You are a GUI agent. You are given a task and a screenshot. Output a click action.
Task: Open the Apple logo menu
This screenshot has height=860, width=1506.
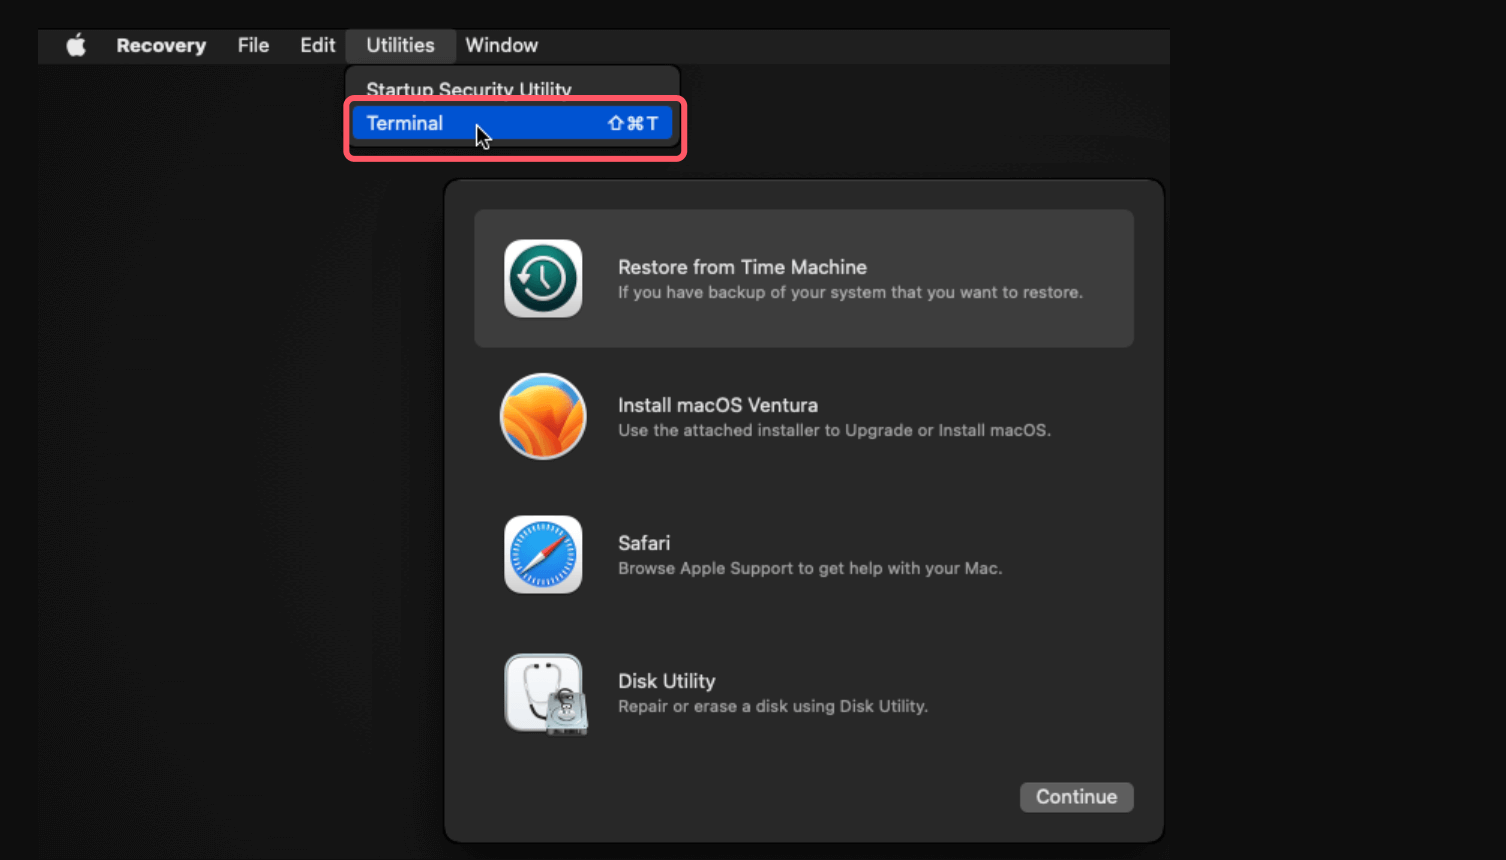tap(76, 46)
